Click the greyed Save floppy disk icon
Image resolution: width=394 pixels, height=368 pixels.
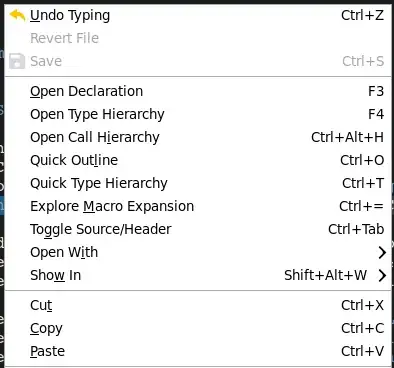17,61
